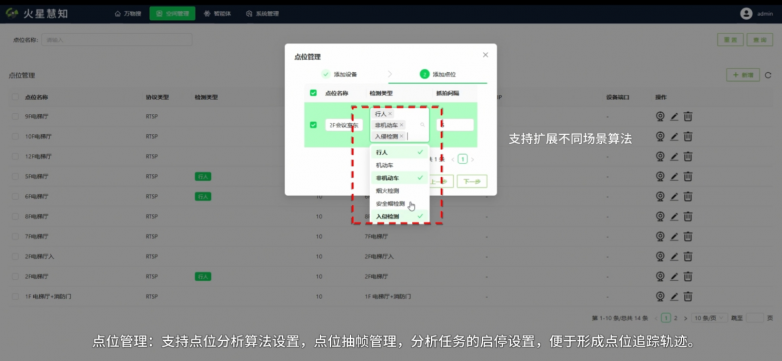Viewport: 782px width, 361px height.
Task: Uncheck the 2F会议室 row checkbox in the dialog
Action: (x=313, y=125)
